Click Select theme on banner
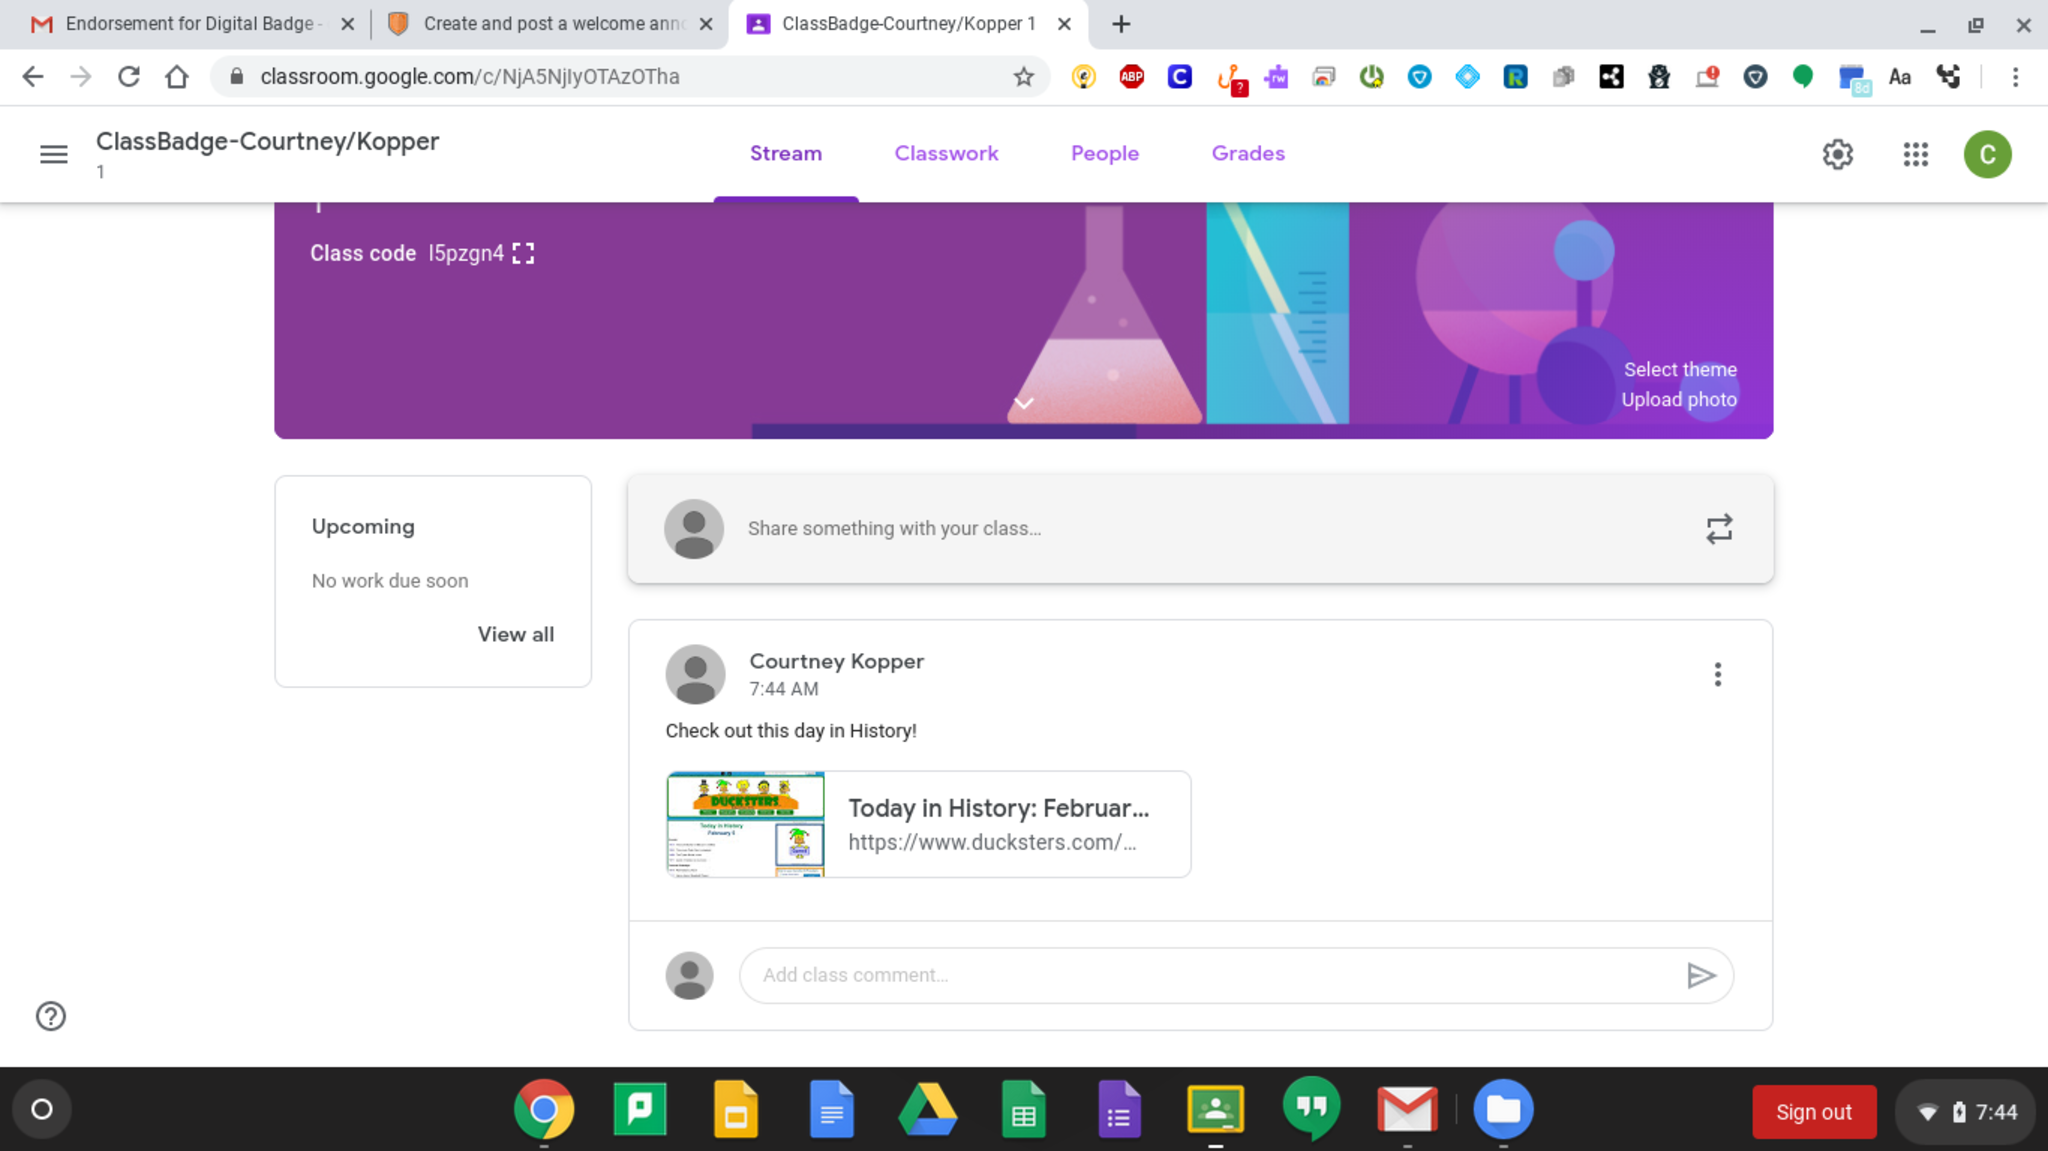This screenshot has height=1151, width=2048. (x=1679, y=369)
